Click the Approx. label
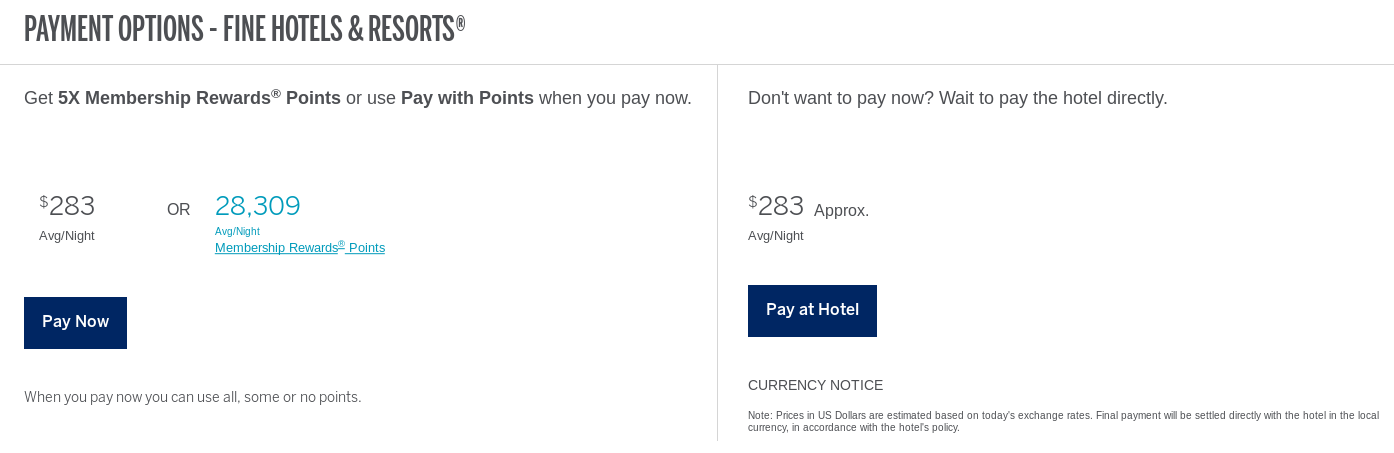 pos(841,211)
